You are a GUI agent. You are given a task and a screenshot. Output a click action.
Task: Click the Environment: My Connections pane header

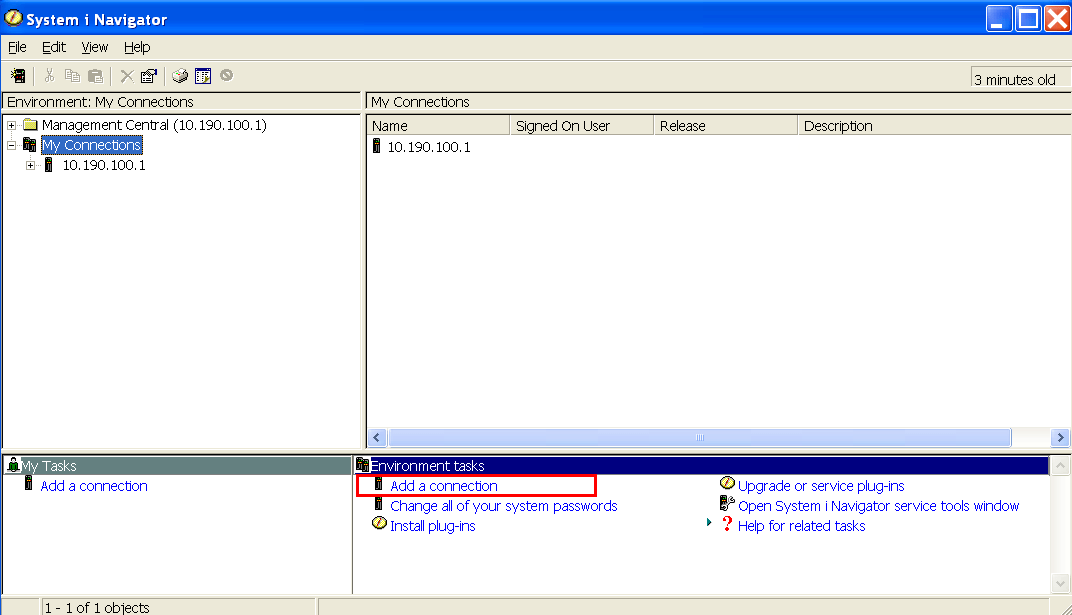[x=181, y=102]
